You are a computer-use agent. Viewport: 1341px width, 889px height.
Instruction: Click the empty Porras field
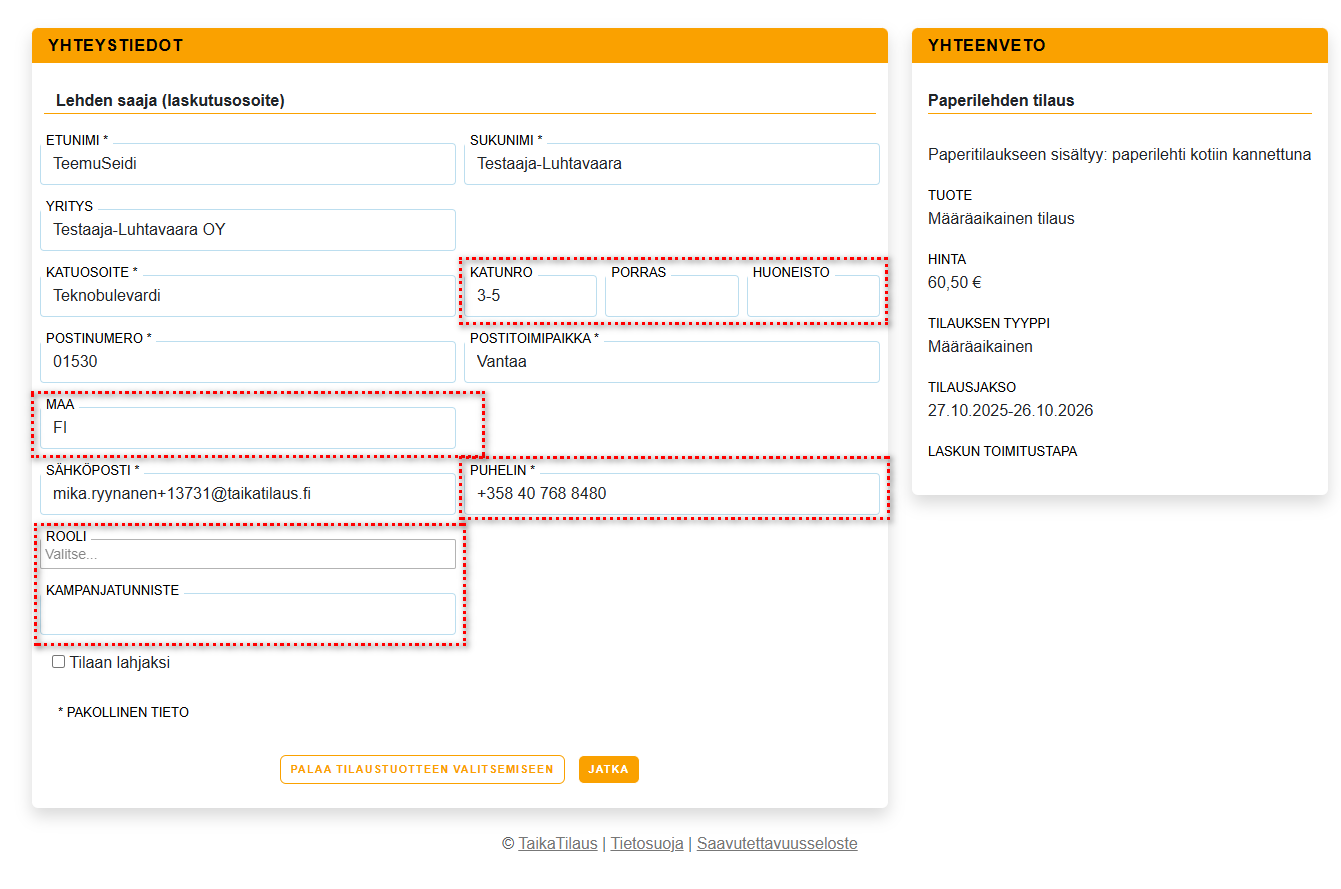tap(671, 296)
